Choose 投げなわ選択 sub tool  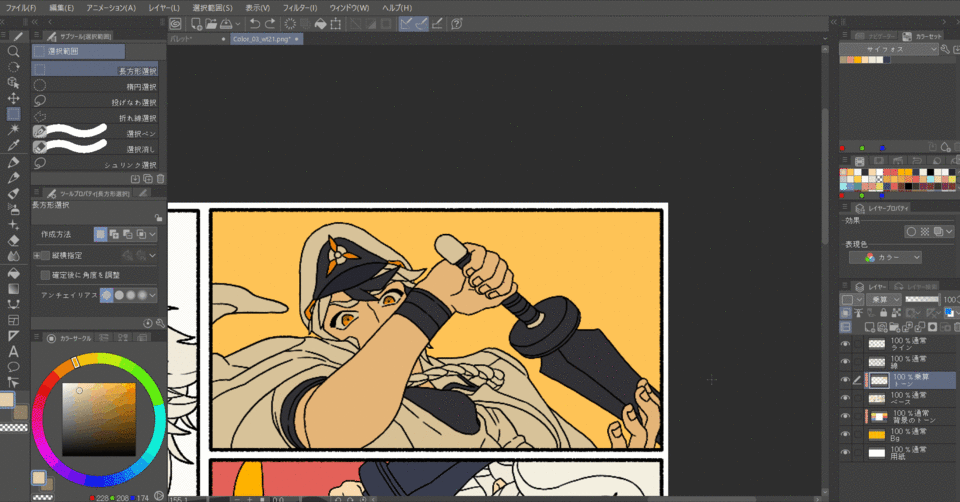point(95,102)
